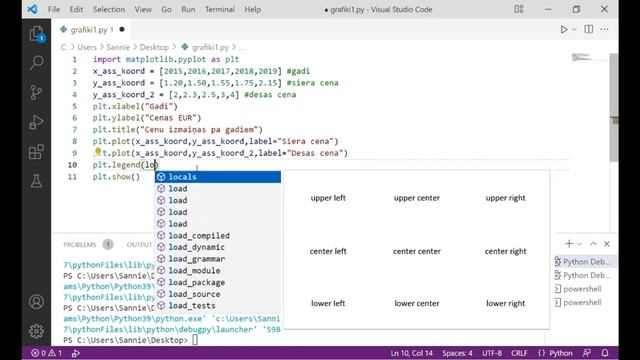Click the Sannie breadcrumb segment
The height and width of the screenshot is (360, 640).
click(118, 47)
